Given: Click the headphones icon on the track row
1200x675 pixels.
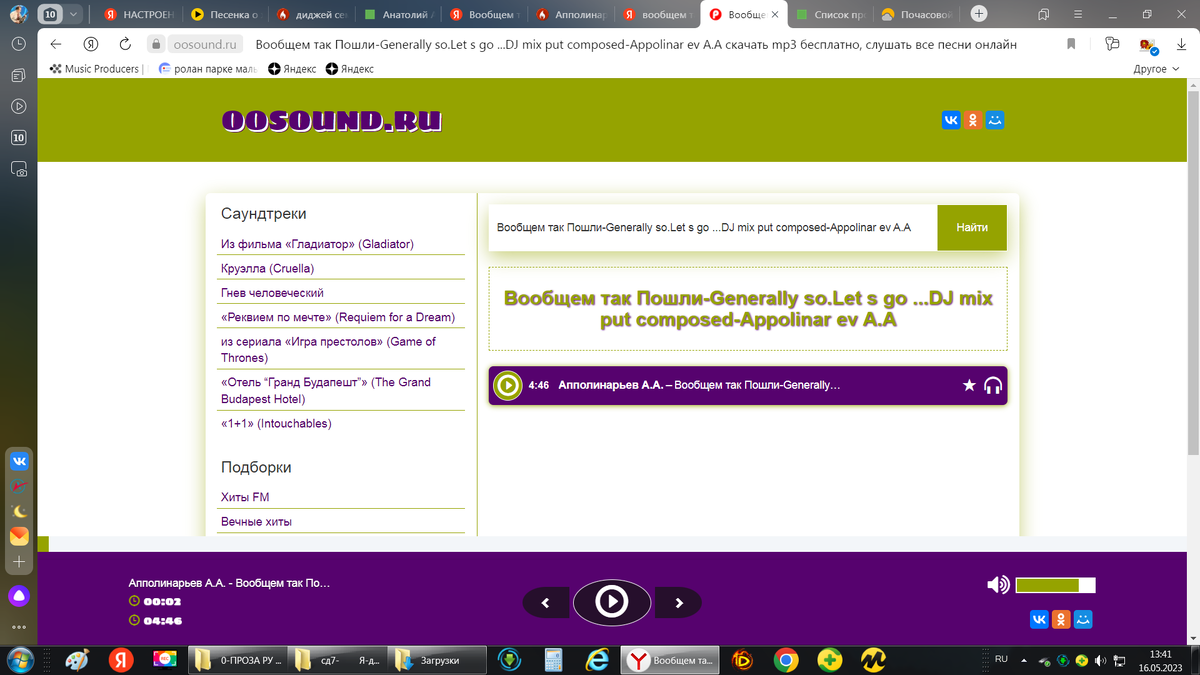Looking at the screenshot, I should coord(993,385).
